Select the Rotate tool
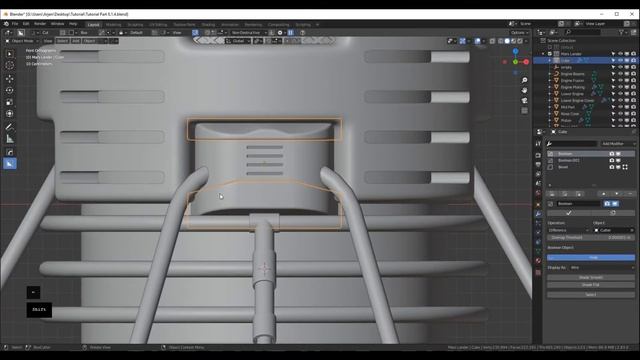The image size is (640, 360). (x=10, y=90)
